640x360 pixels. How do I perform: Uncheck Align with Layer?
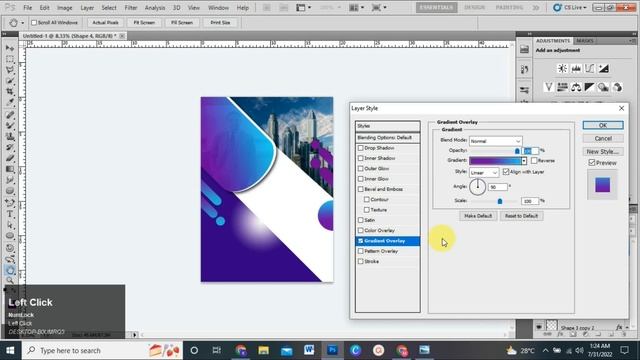coord(506,172)
